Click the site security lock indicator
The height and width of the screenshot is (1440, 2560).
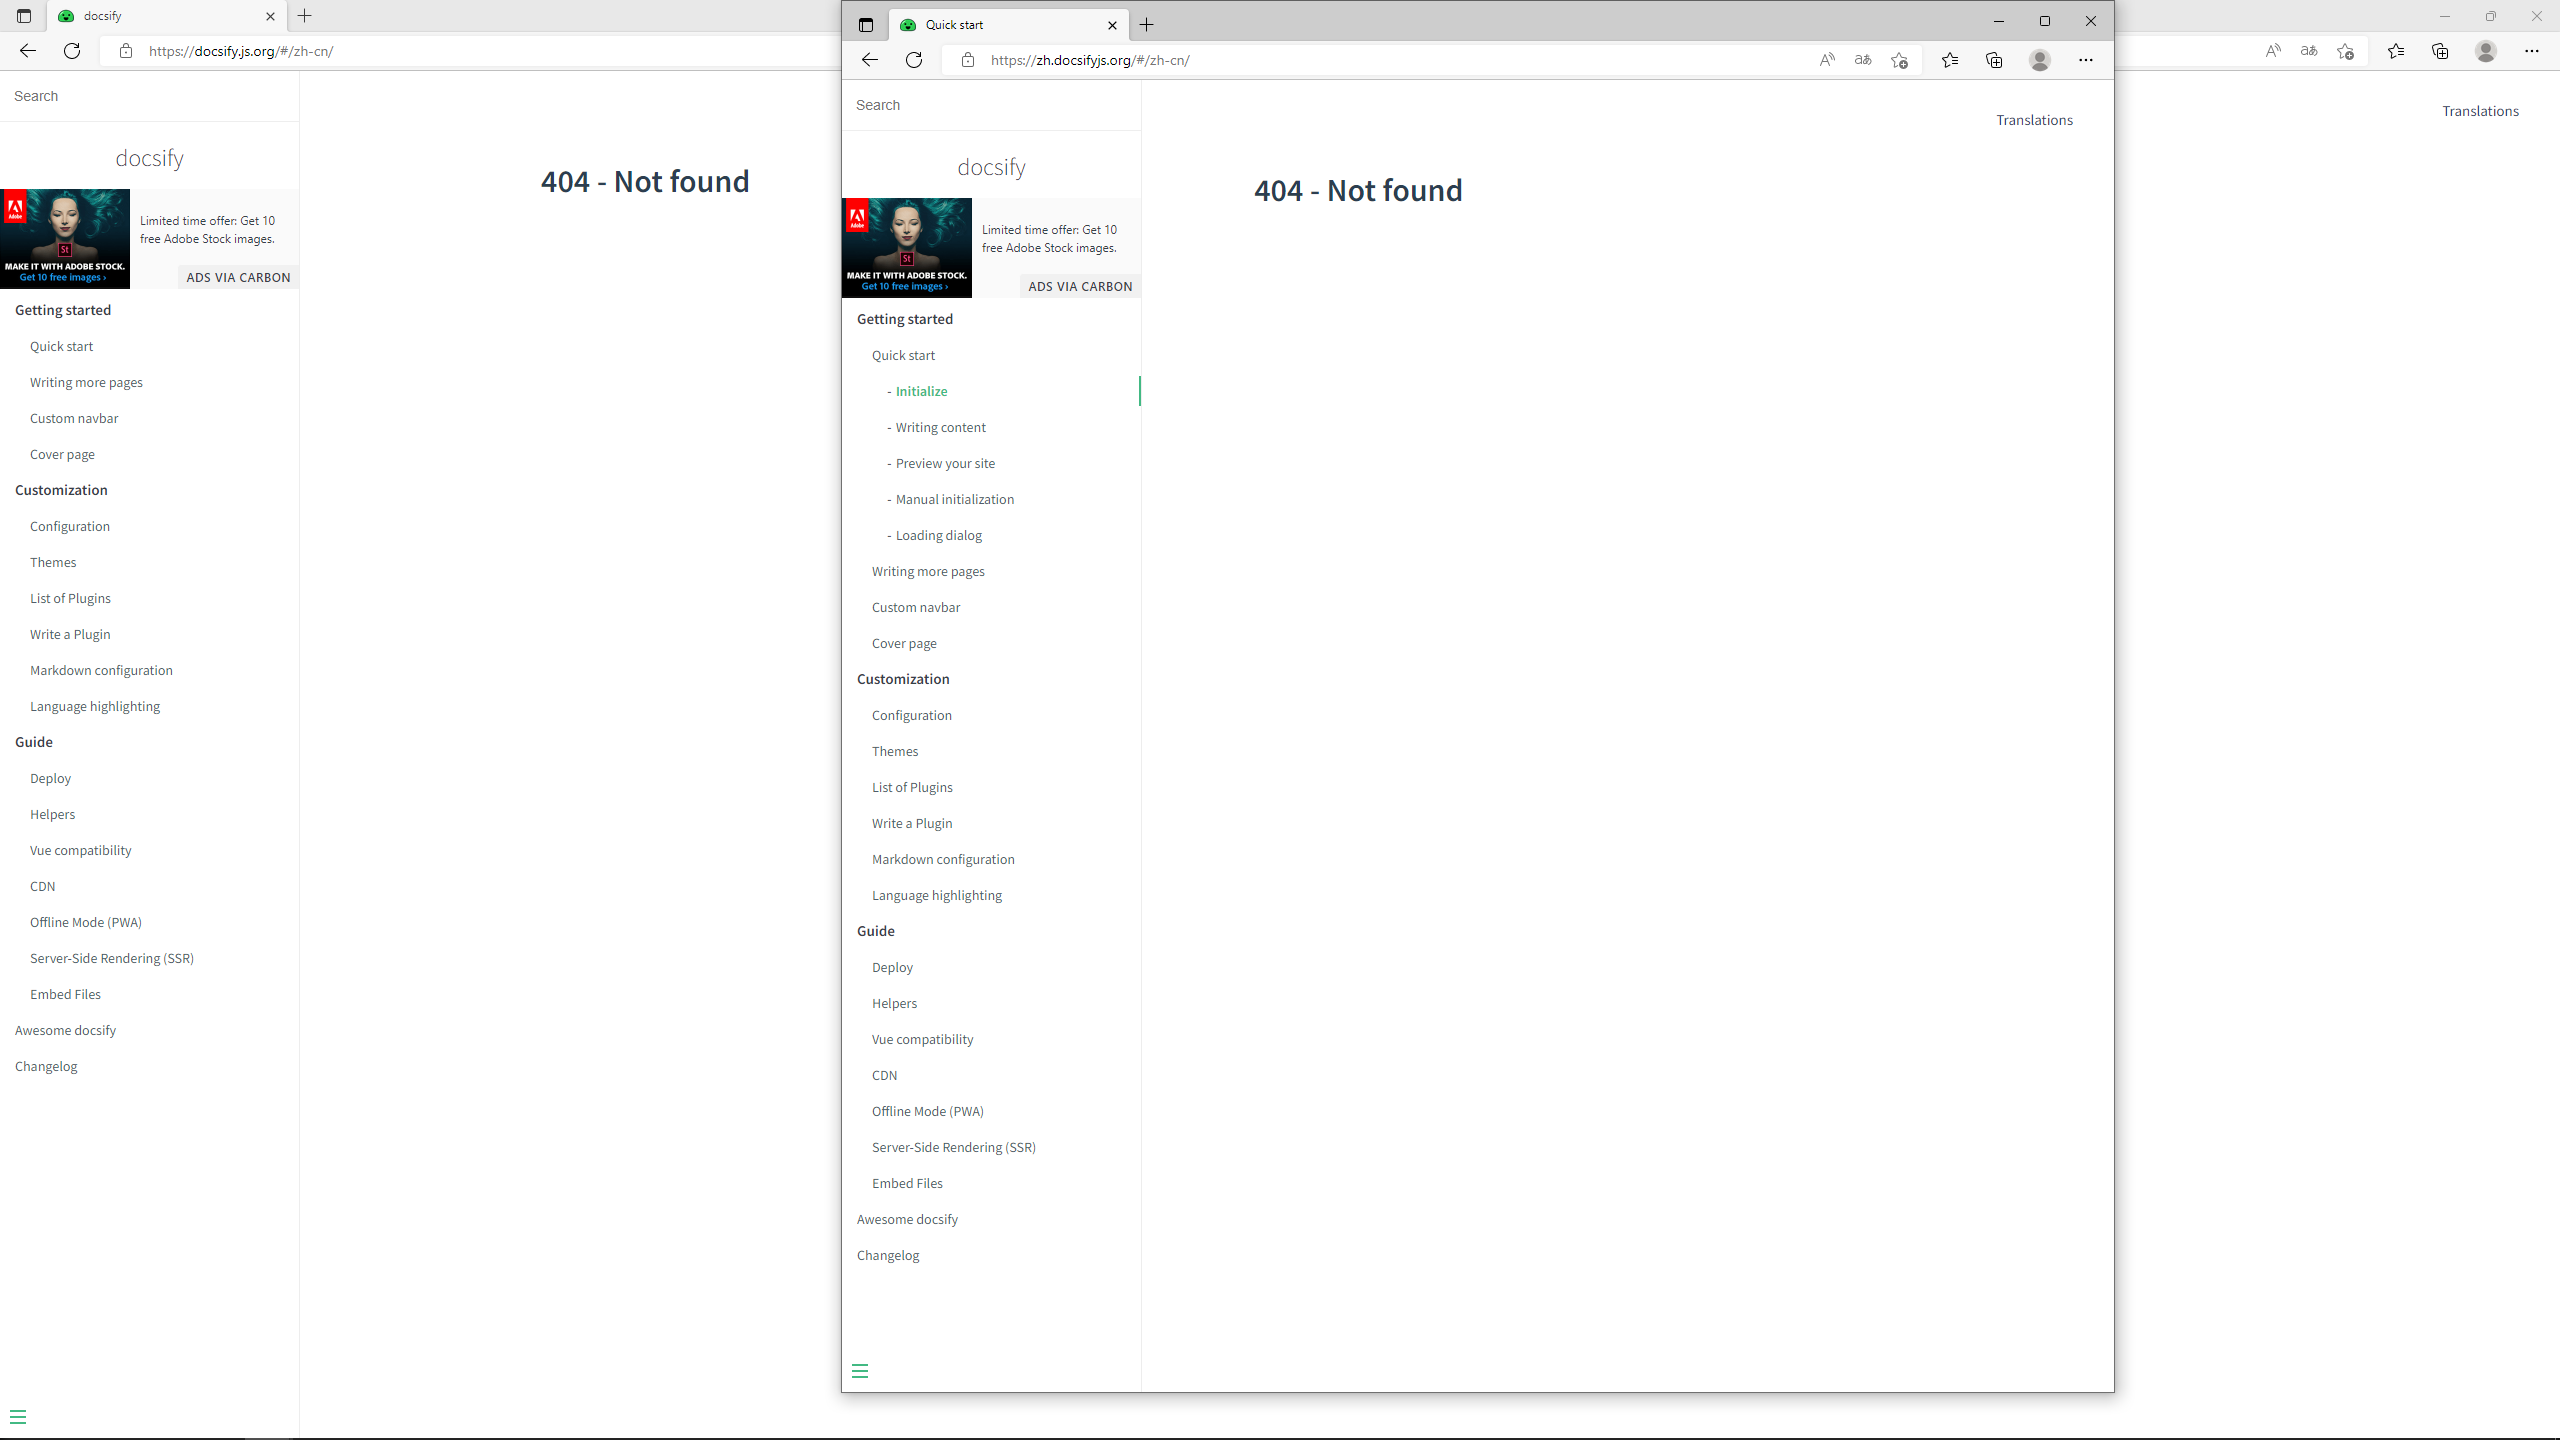966,60
